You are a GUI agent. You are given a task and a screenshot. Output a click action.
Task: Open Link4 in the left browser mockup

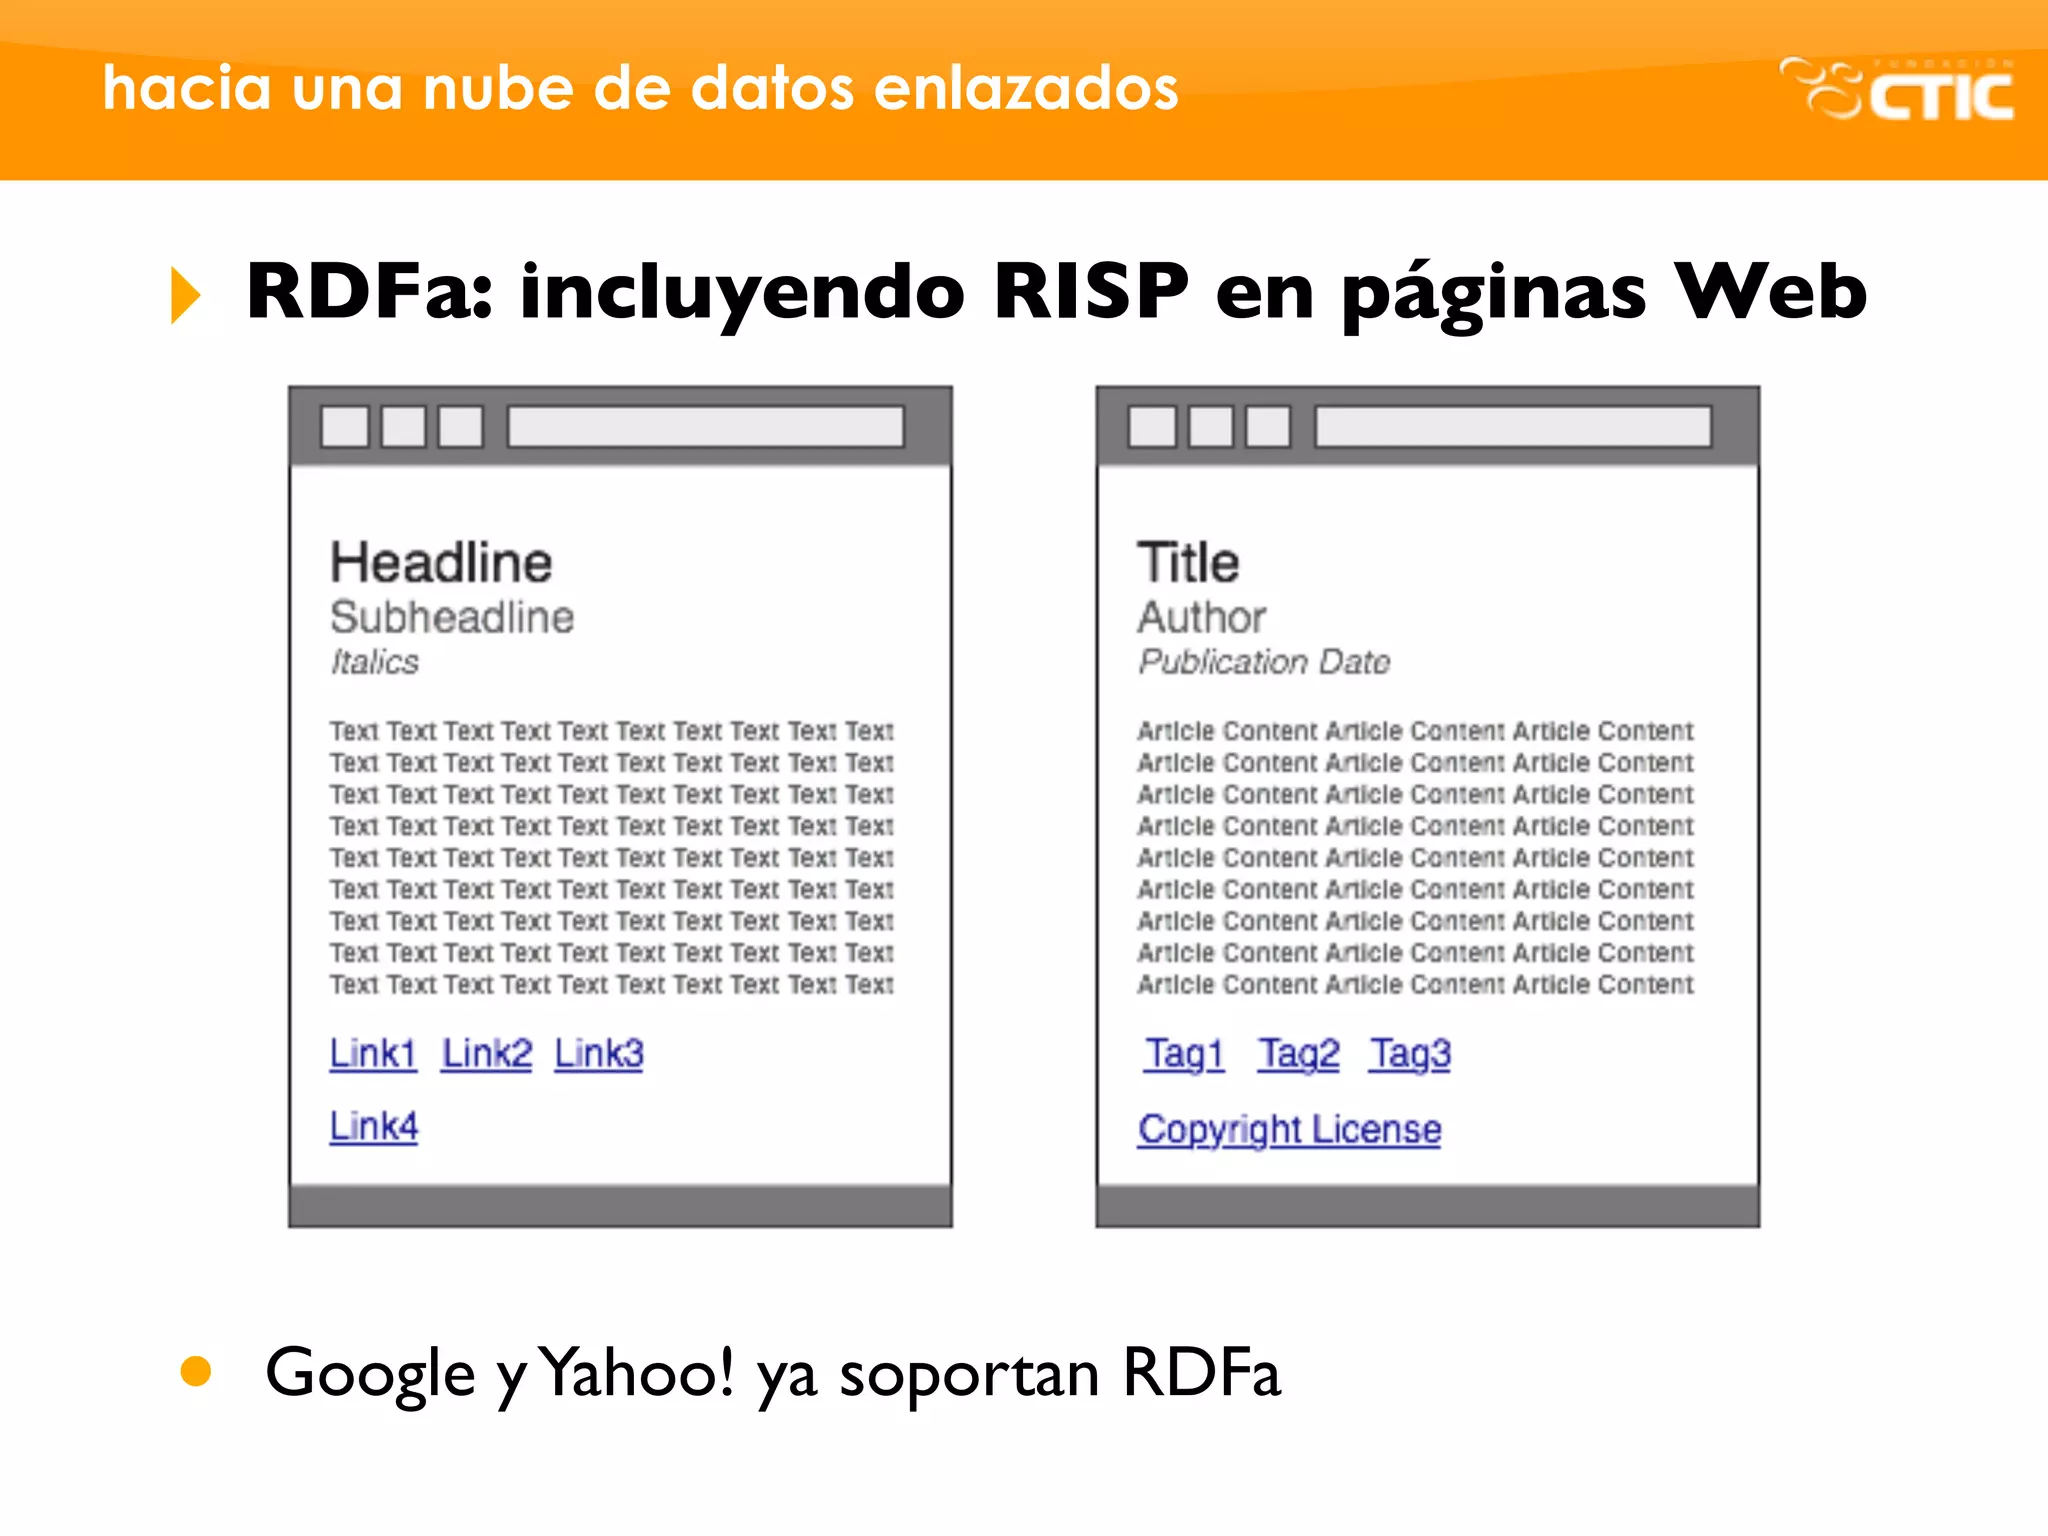point(374,1127)
